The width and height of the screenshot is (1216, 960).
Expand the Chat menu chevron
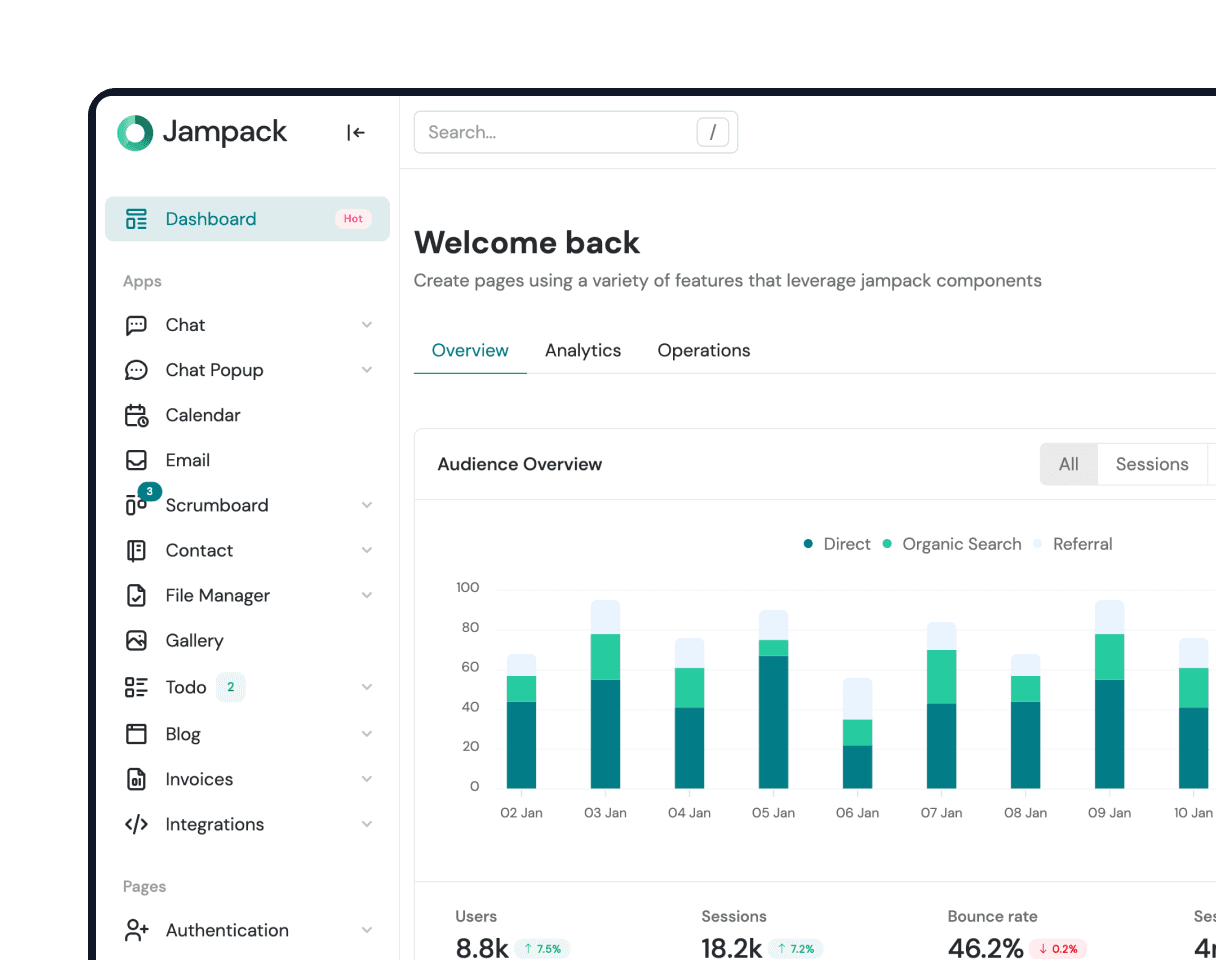tap(367, 325)
